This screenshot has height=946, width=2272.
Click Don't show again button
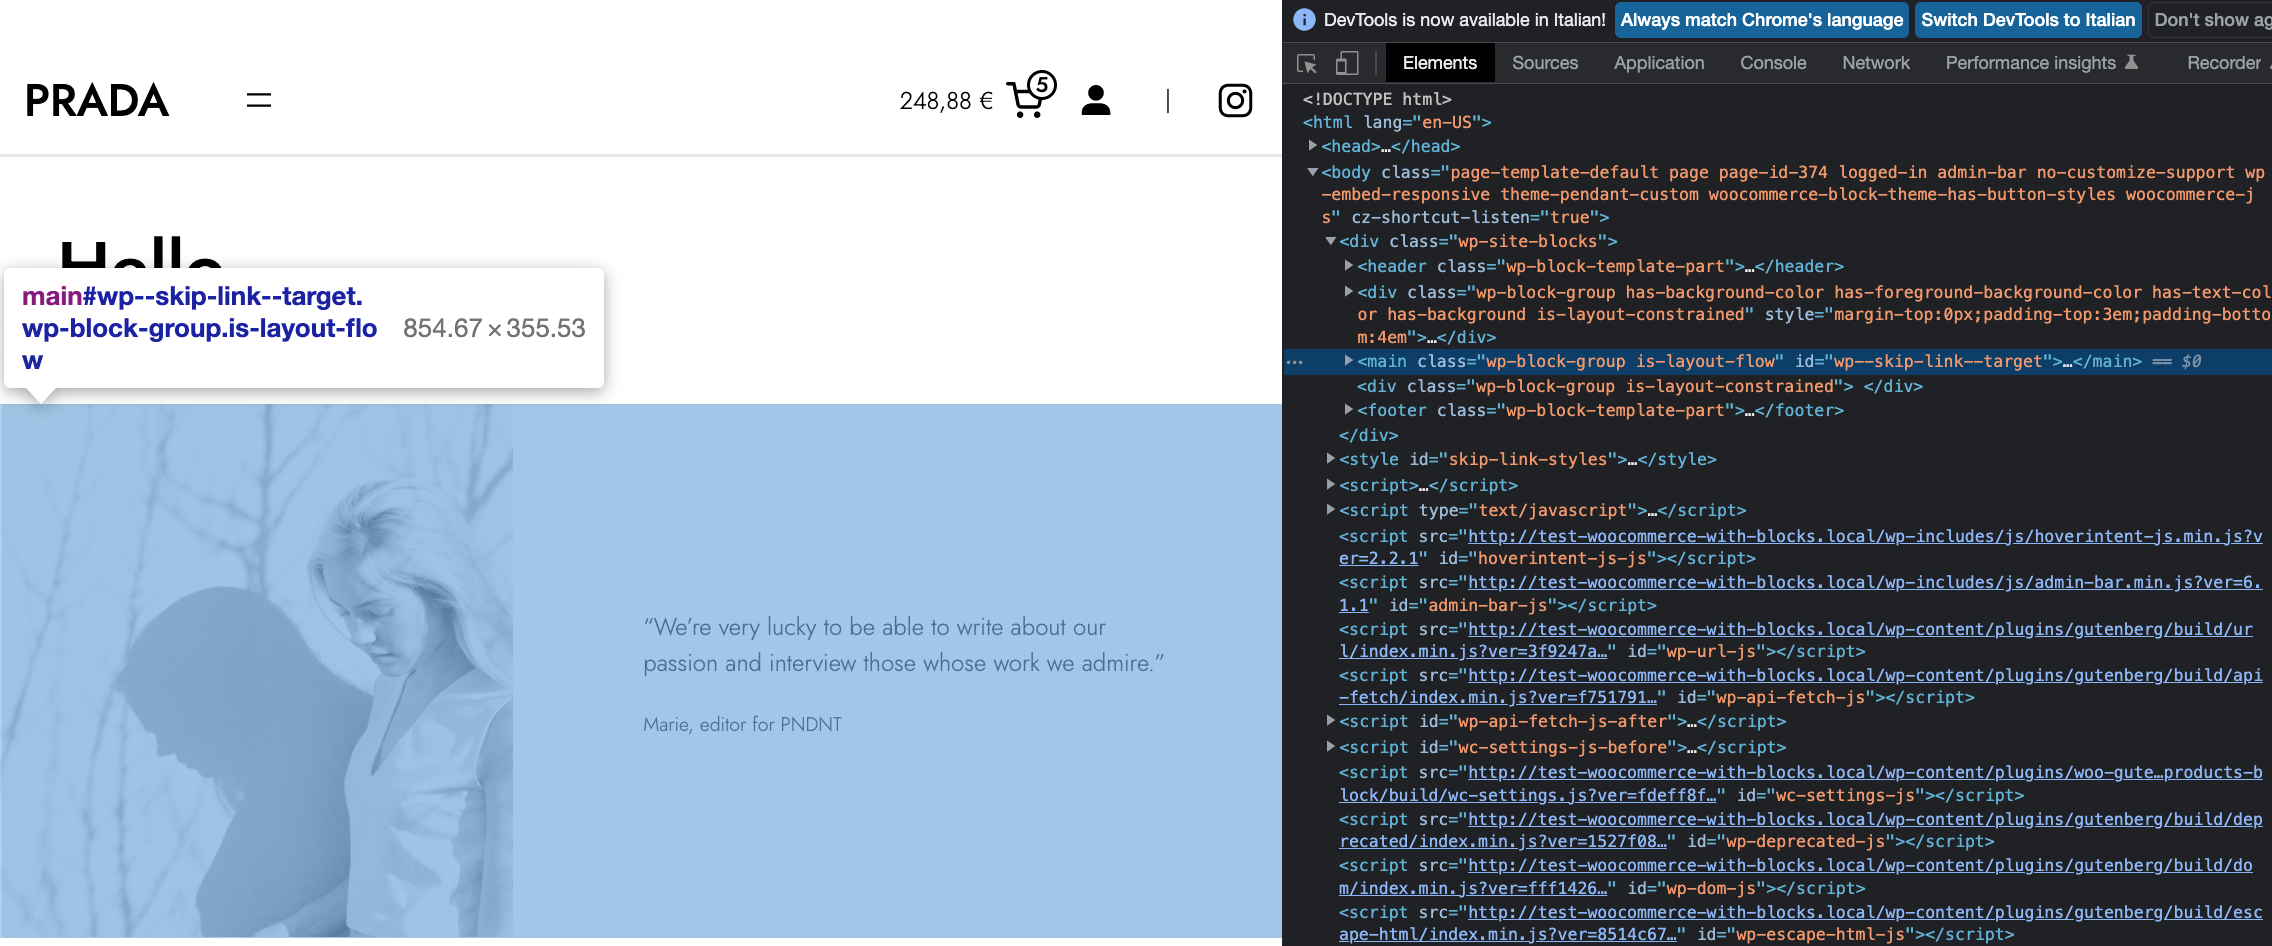[x=2210, y=20]
